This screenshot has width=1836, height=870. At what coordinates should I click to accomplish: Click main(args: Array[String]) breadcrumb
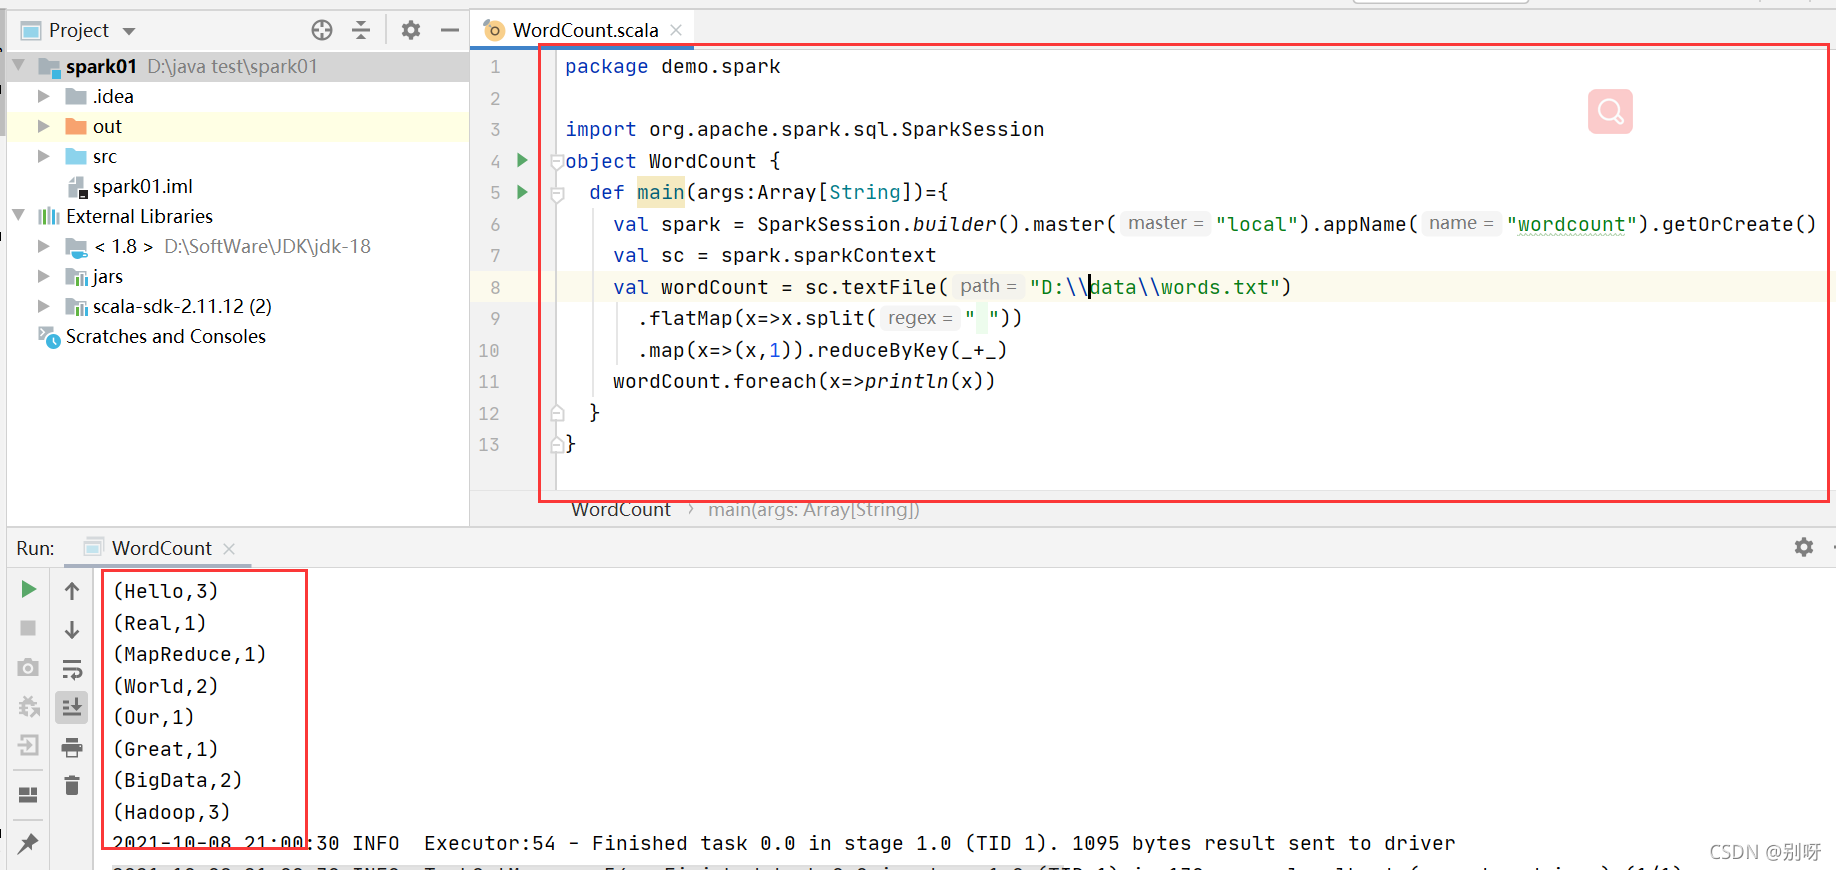(x=814, y=510)
